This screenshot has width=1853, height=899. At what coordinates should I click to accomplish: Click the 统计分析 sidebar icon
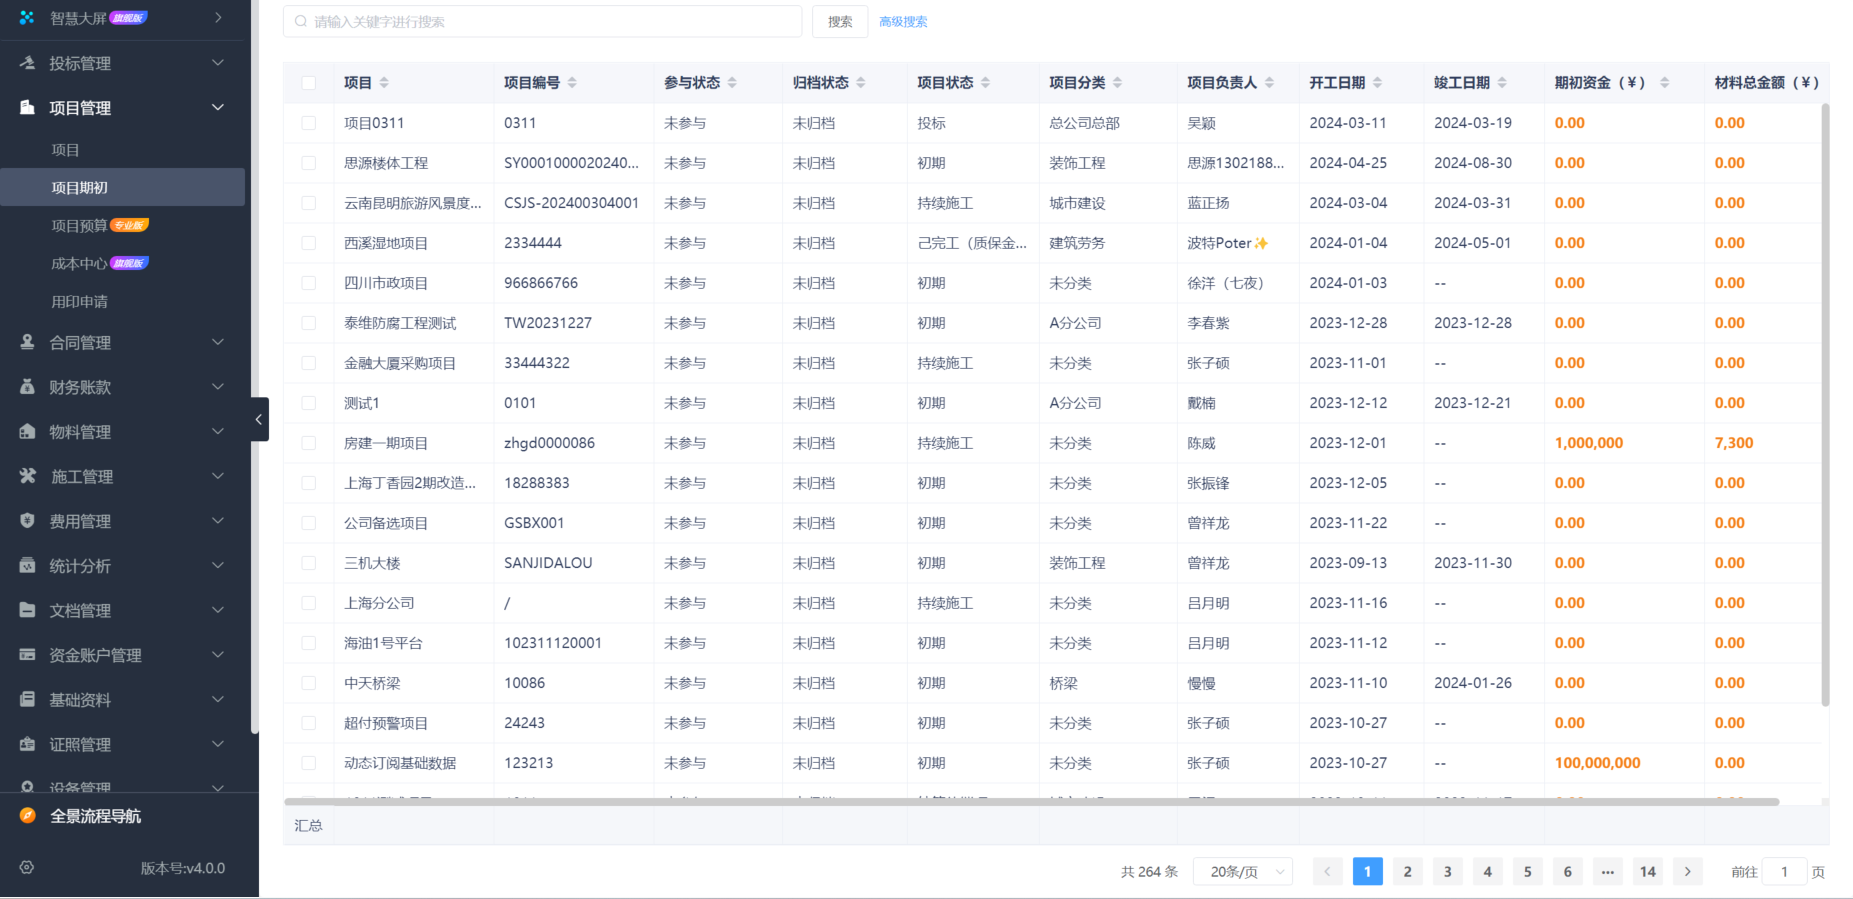coord(27,566)
